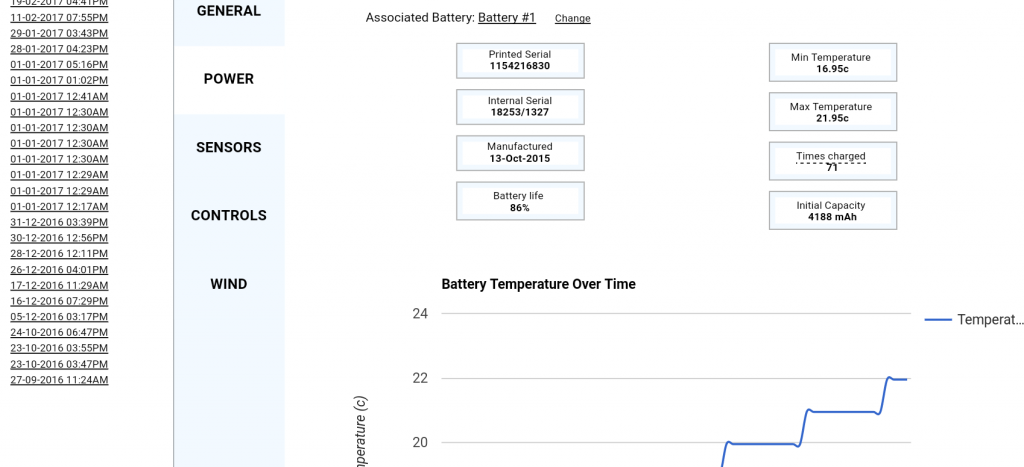Click Change next to associated battery

(x=572, y=19)
